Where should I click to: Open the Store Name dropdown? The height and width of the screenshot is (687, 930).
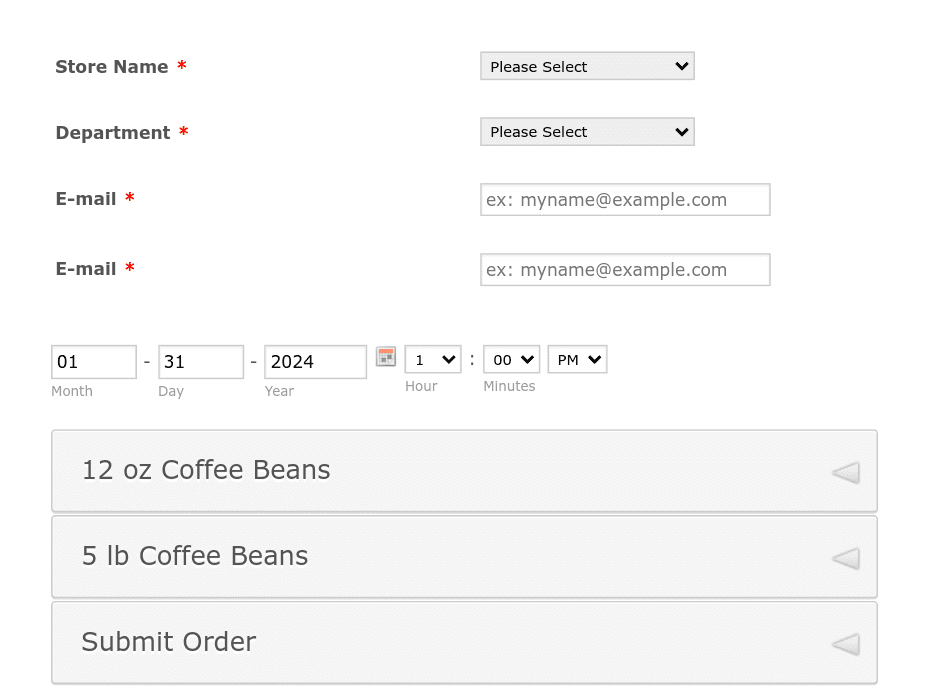(586, 66)
